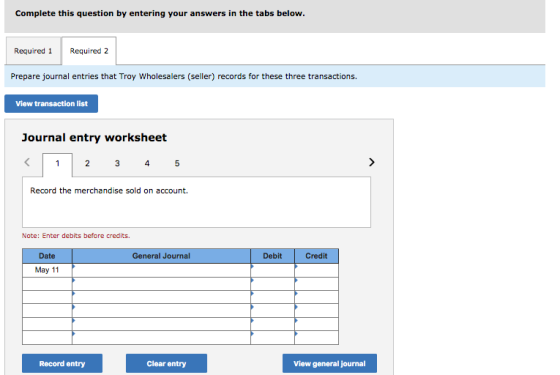Select the Required 2 tab
The height and width of the screenshot is (375, 560).
(89, 51)
